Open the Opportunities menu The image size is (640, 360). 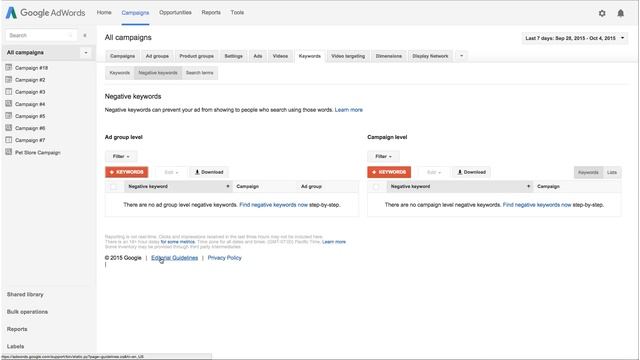tap(175, 13)
